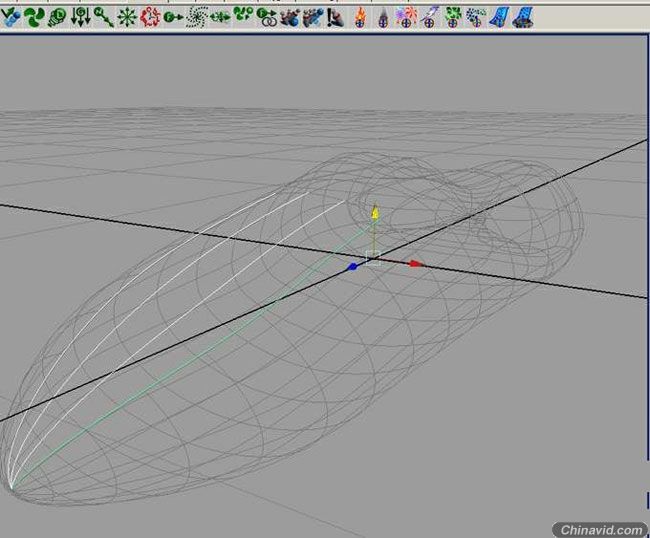Create Vortex field with spiral dots icon
Image resolution: width=650 pixels, height=538 pixels.
[196, 17]
